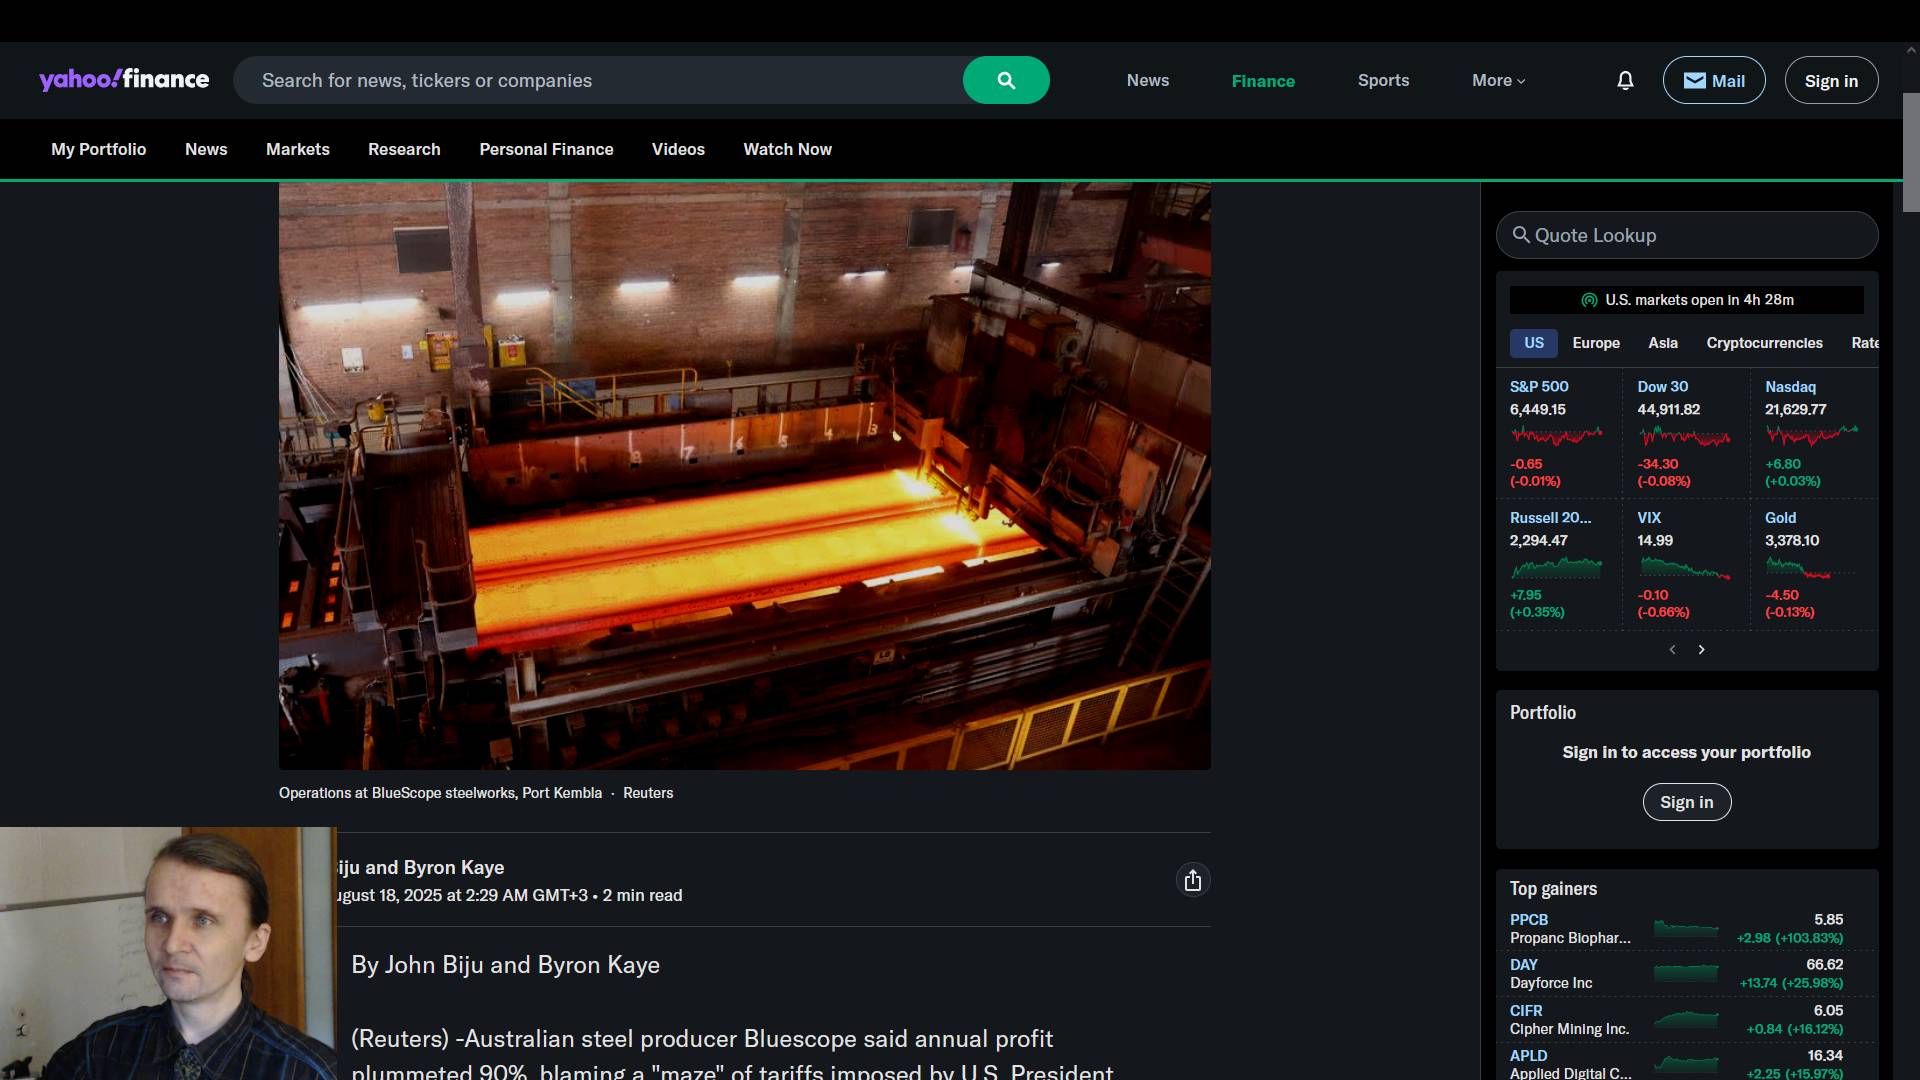Click the Yahoo Finance logo
The image size is (1920, 1080).
point(124,80)
